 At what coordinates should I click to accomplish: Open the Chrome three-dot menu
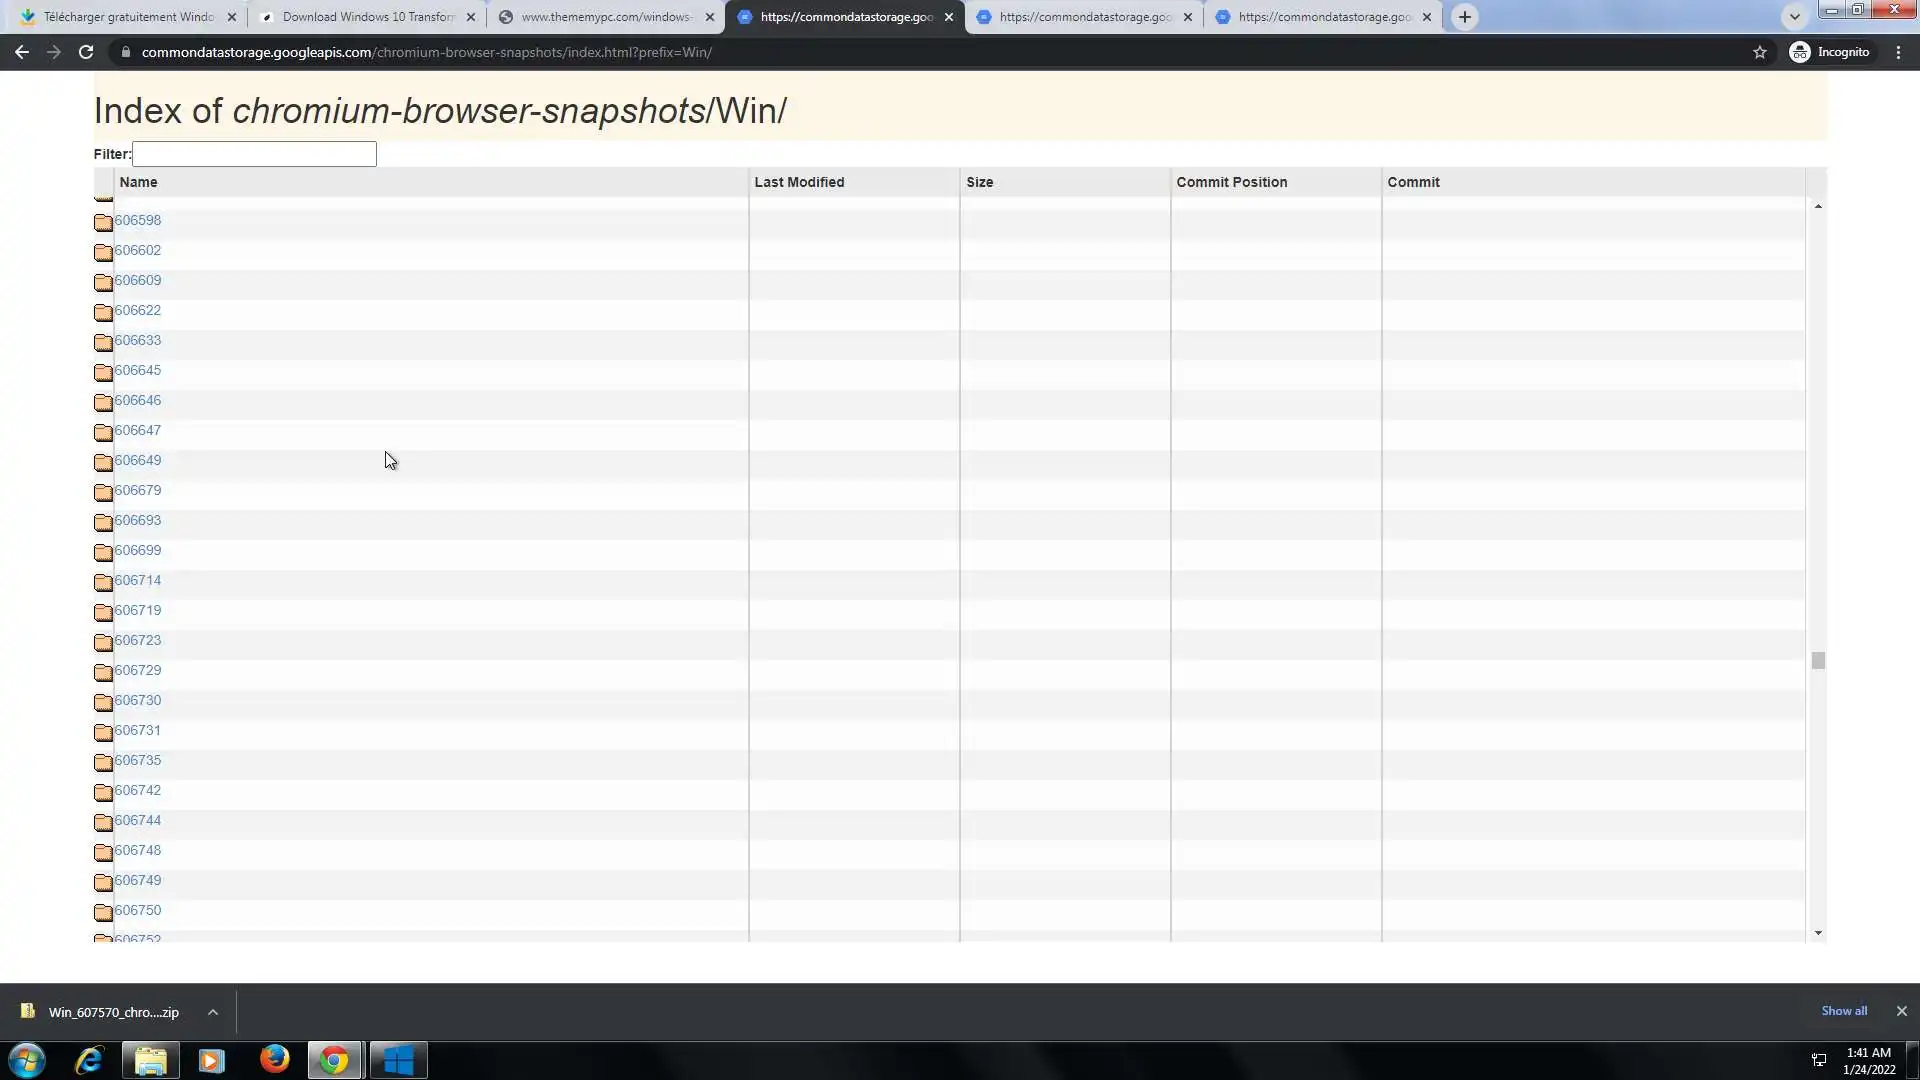(x=1898, y=52)
